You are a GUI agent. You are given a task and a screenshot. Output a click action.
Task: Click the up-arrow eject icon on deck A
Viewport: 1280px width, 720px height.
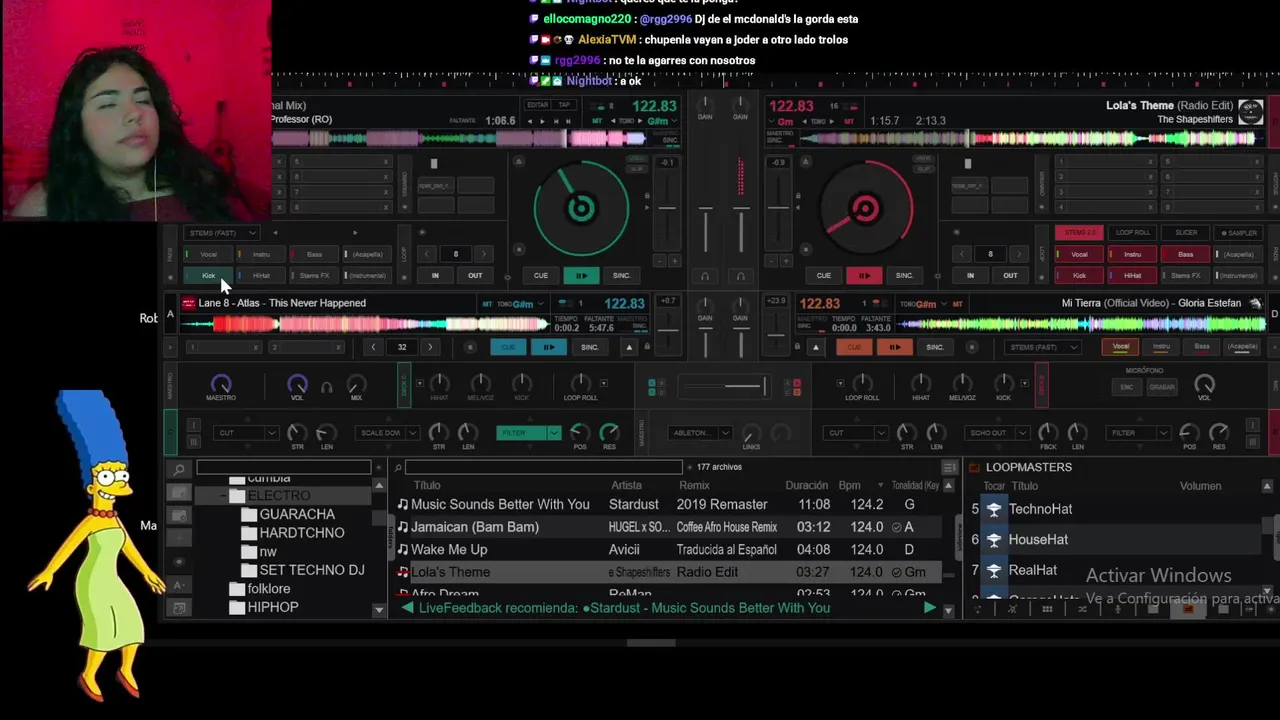coord(629,347)
